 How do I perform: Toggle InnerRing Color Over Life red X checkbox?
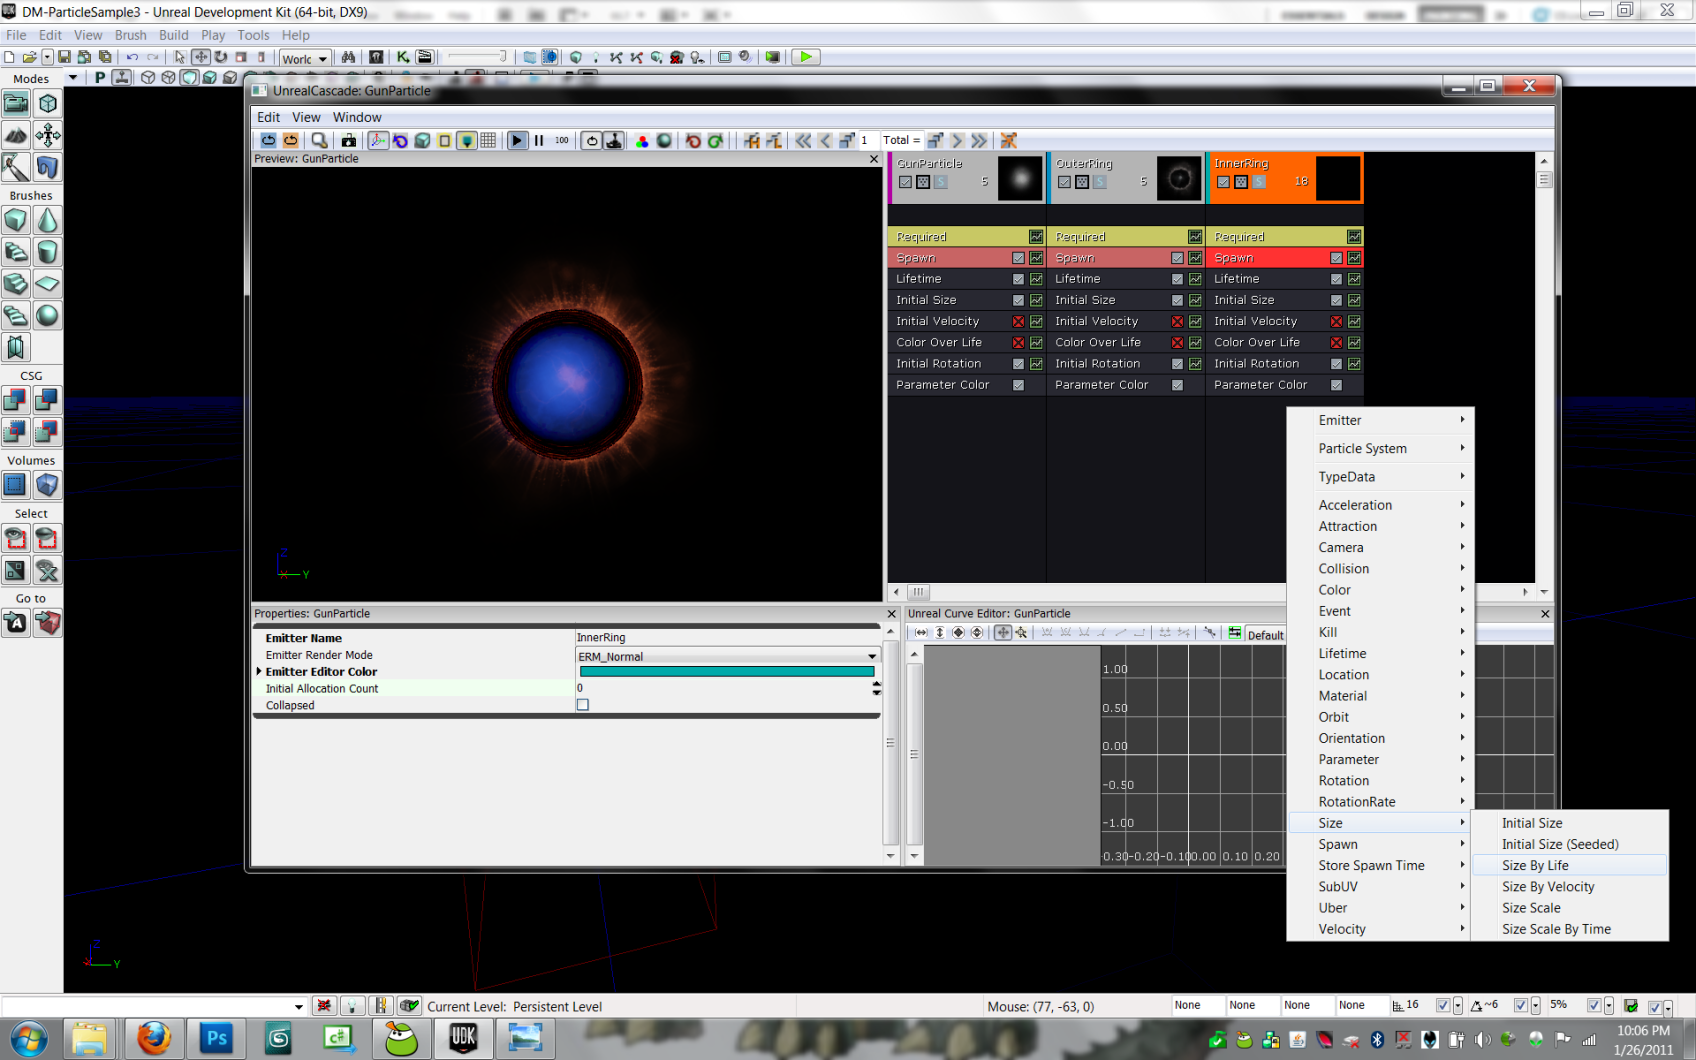pyautogui.click(x=1336, y=342)
